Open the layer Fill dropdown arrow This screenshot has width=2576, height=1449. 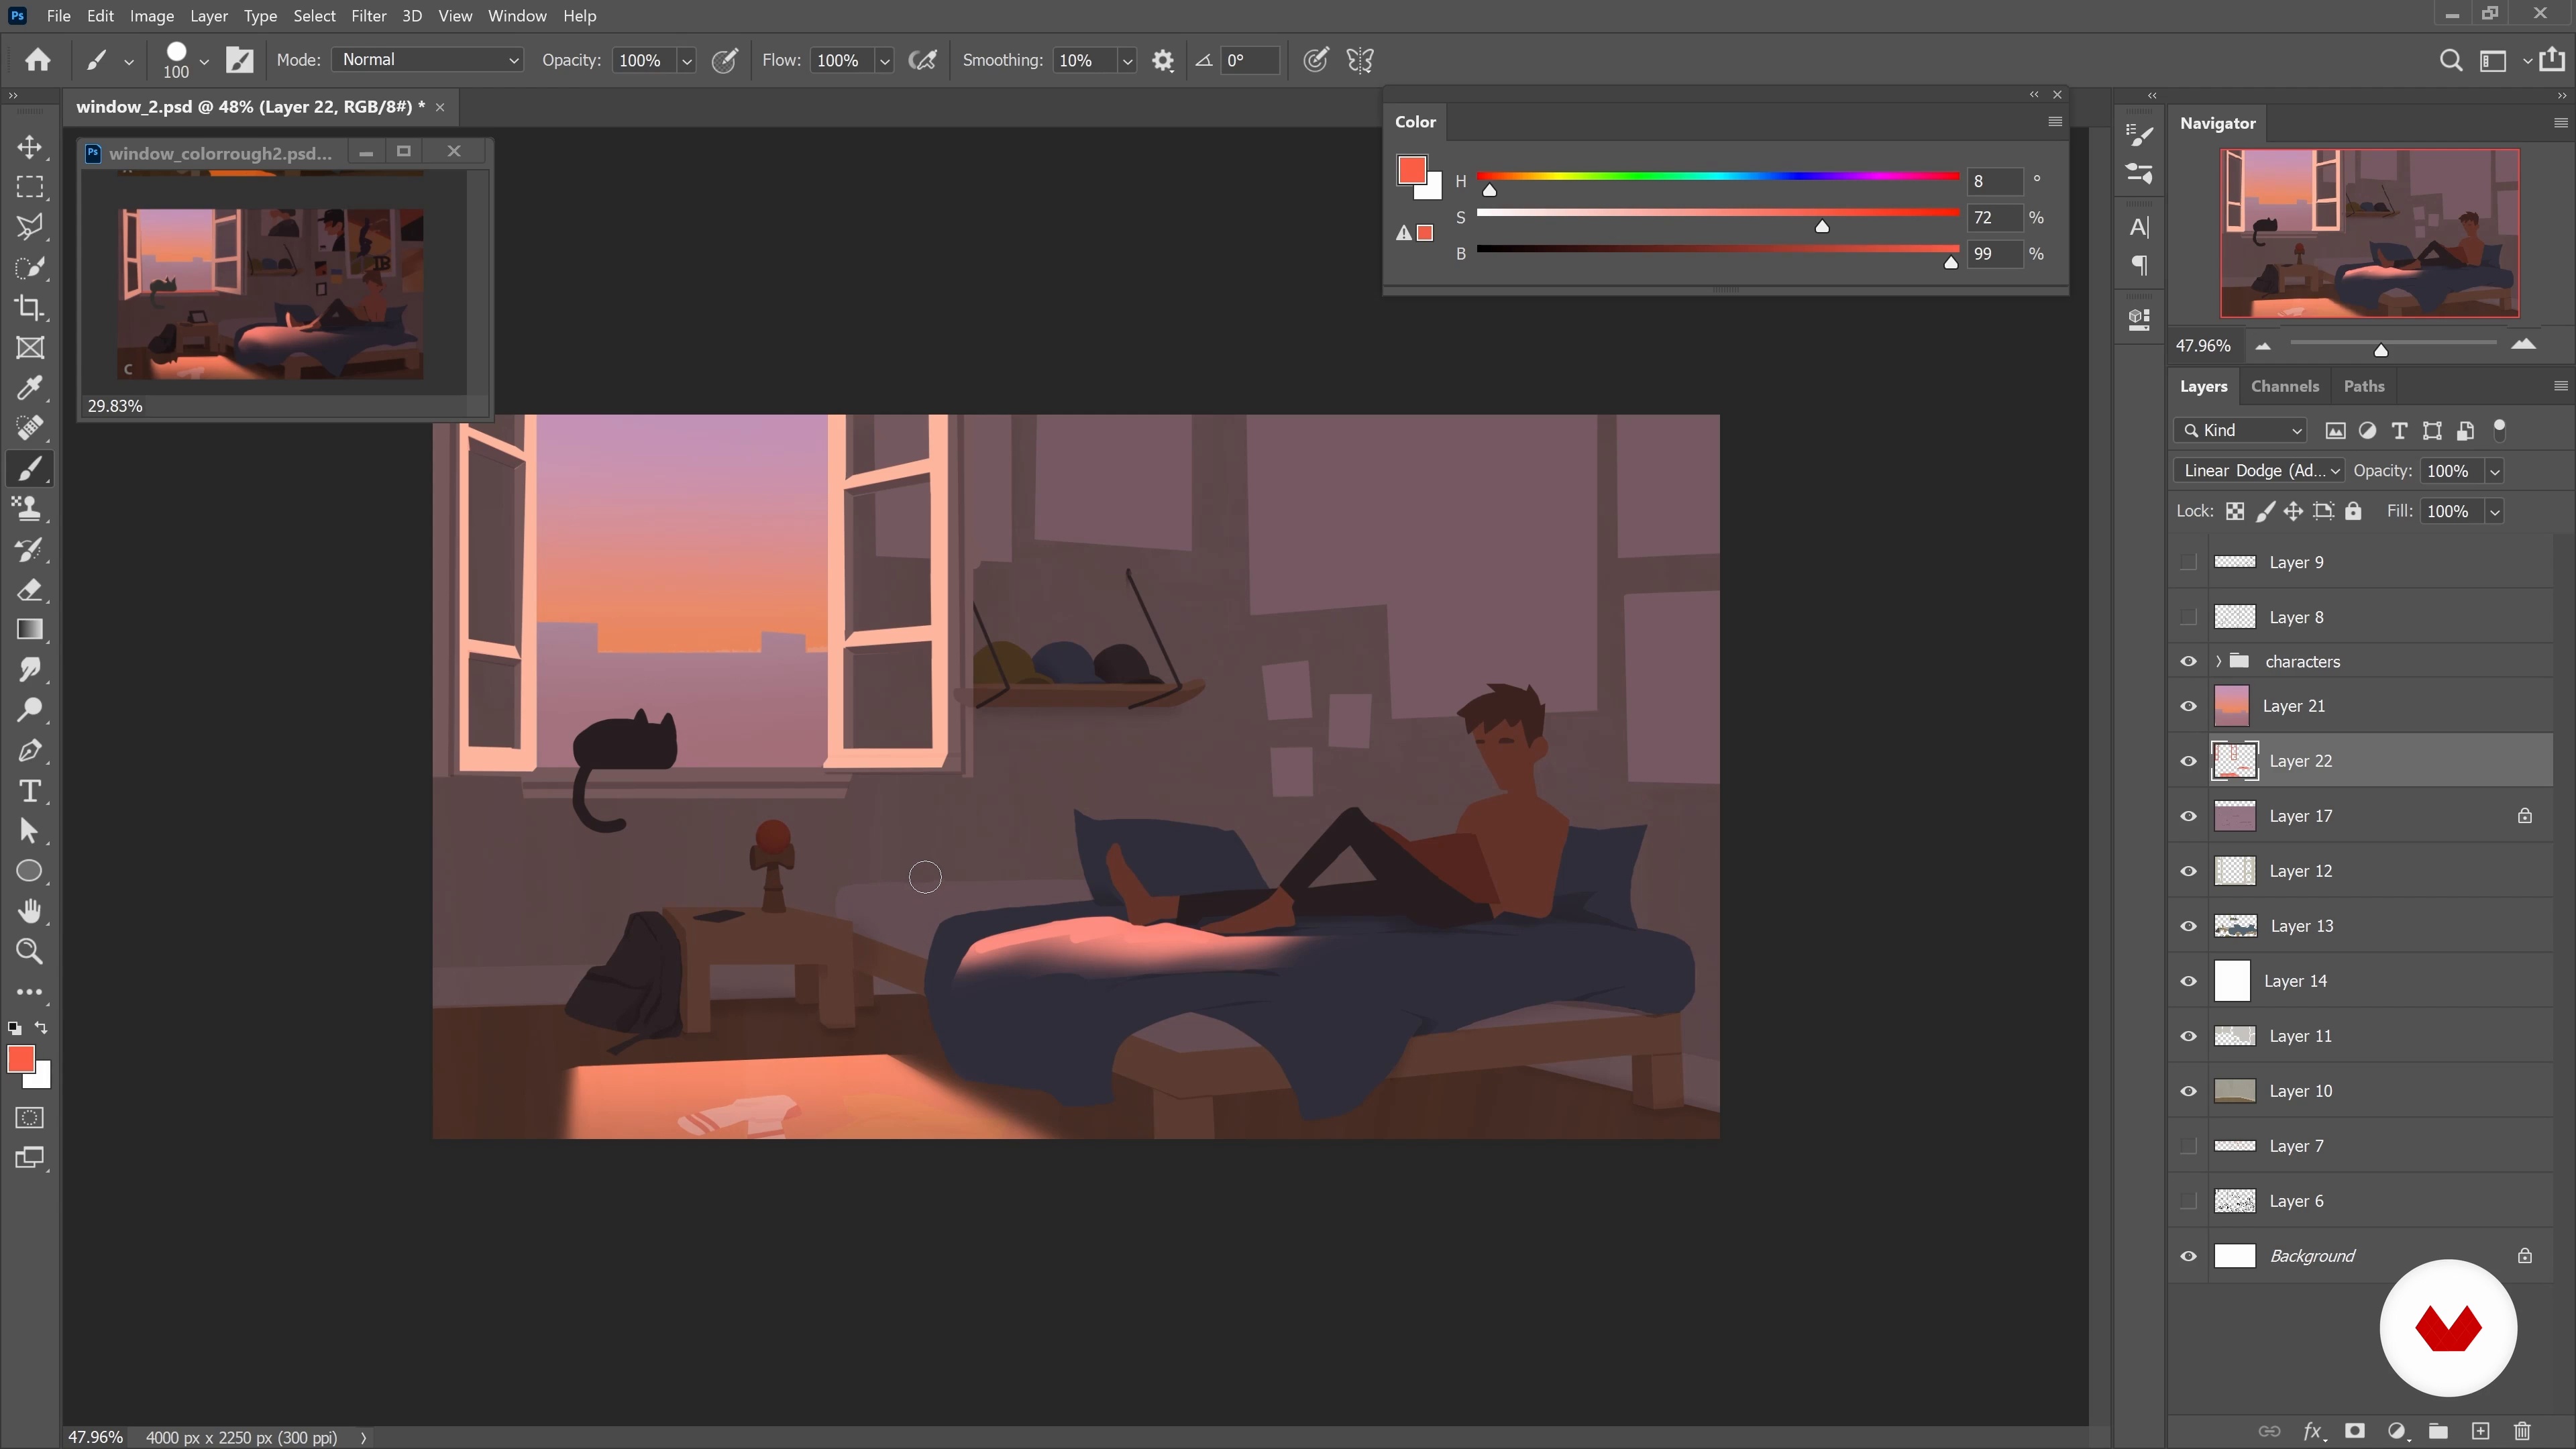tap(2494, 512)
